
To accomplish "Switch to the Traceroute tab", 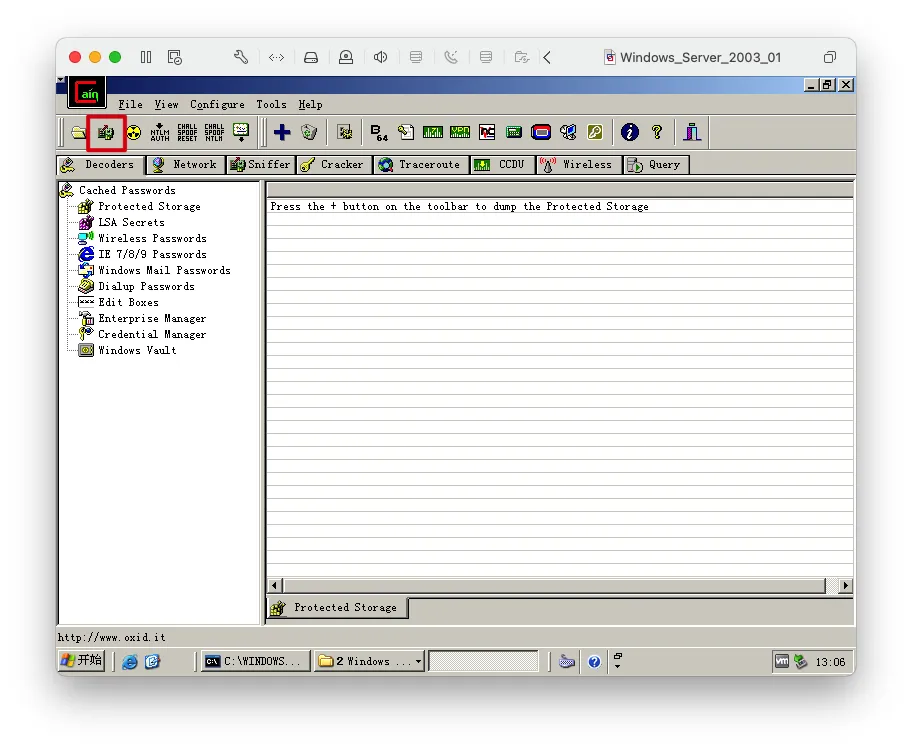I will [x=421, y=165].
